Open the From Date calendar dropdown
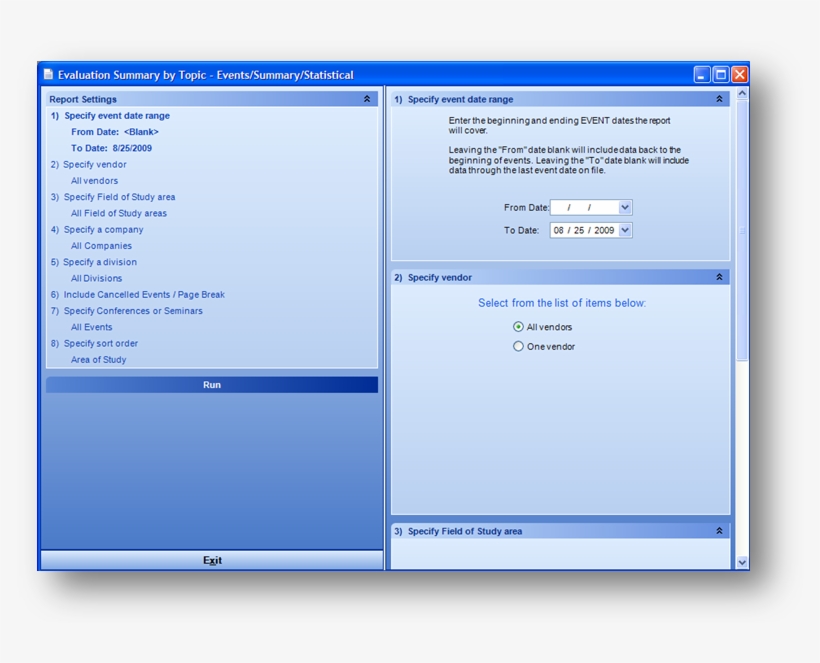Viewport: 820px width, 663px height. [x=624, y=207]
